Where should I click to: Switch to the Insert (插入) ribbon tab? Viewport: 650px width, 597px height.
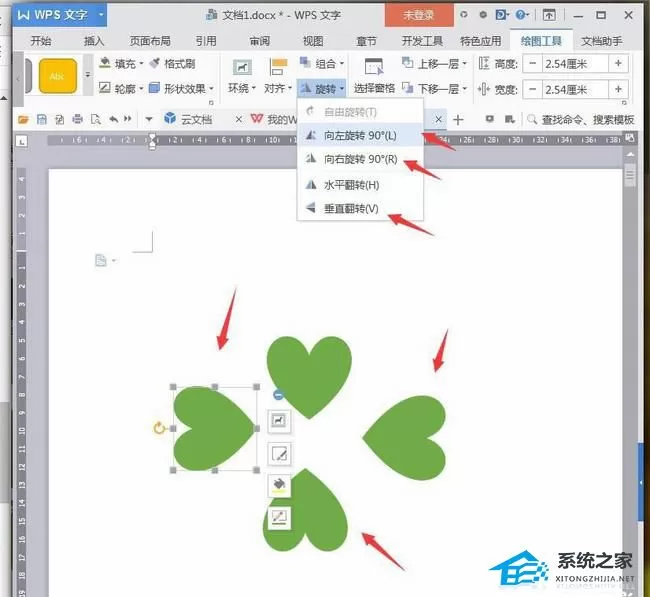pos(94,41)
